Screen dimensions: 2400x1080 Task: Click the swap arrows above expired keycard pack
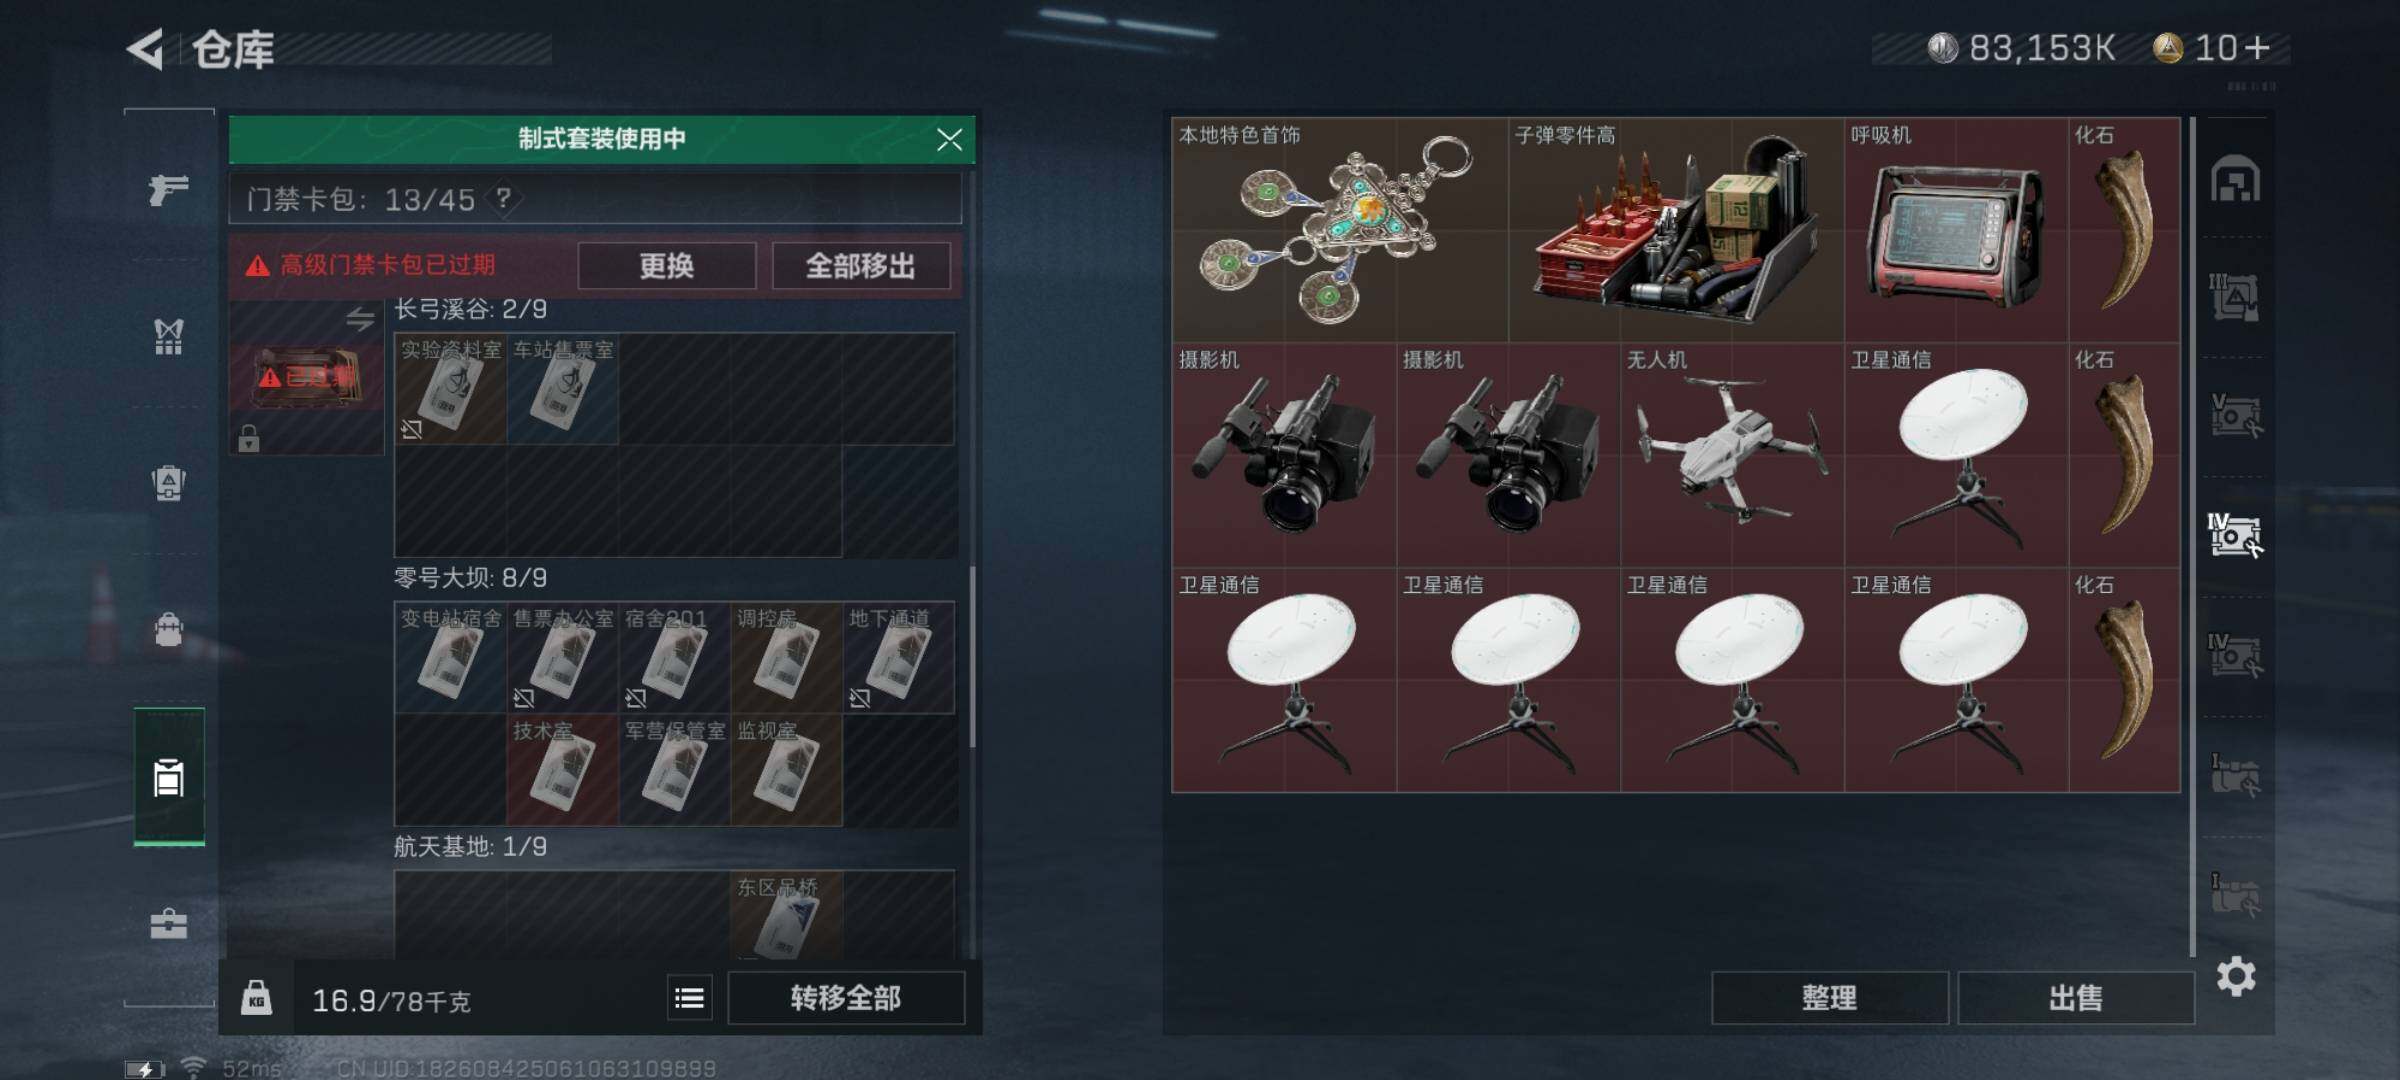(x=360, y=319)
